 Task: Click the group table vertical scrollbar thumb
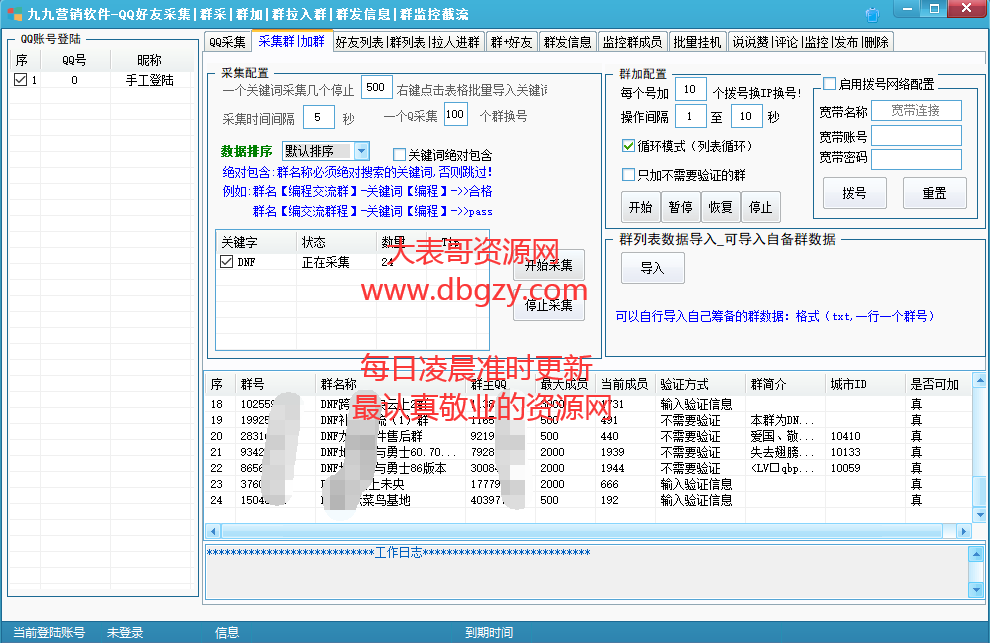(979, 492)
